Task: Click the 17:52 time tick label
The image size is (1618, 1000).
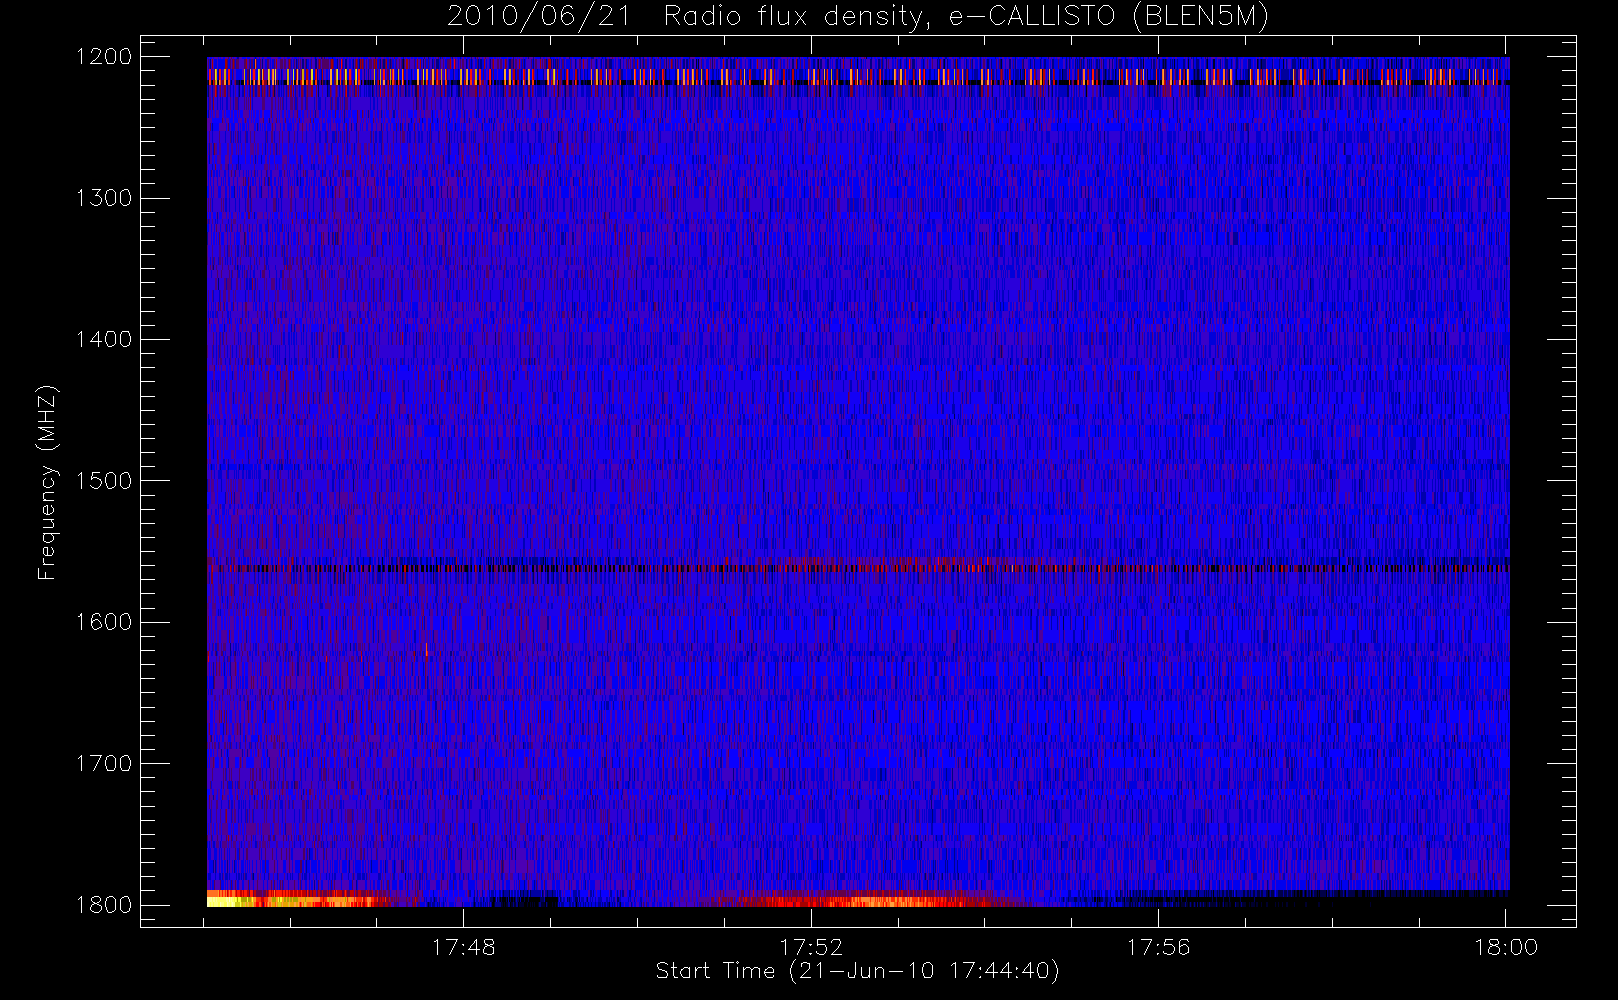Action: (811, 947)
